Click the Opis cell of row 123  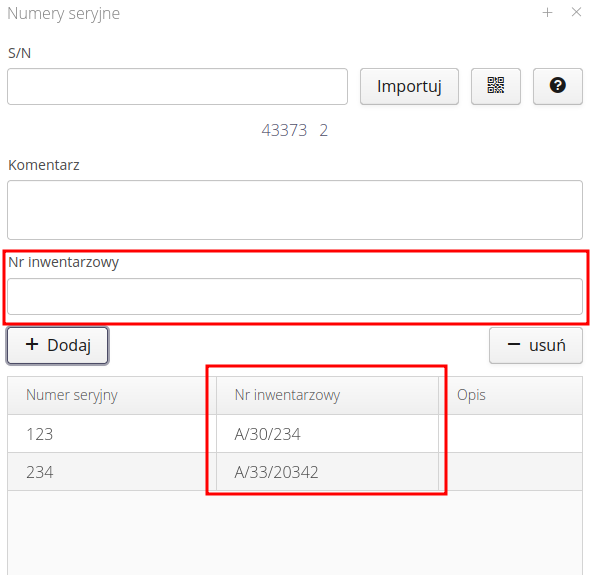(510, 434)
